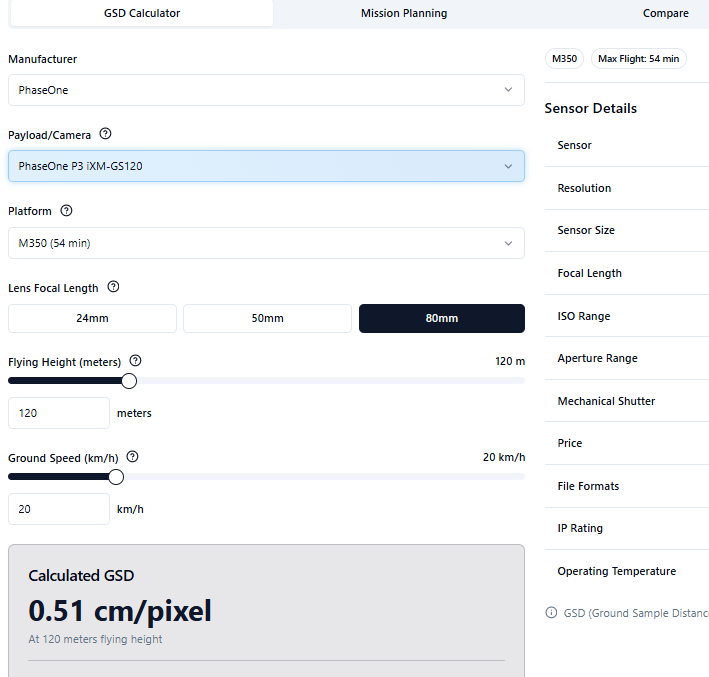Image resolution: width=709 pixels, height=677 pixels.
Task: Open the Payload/Camera dropdown showing P3 iXM-GS120
Action: (x=266, y=166)
